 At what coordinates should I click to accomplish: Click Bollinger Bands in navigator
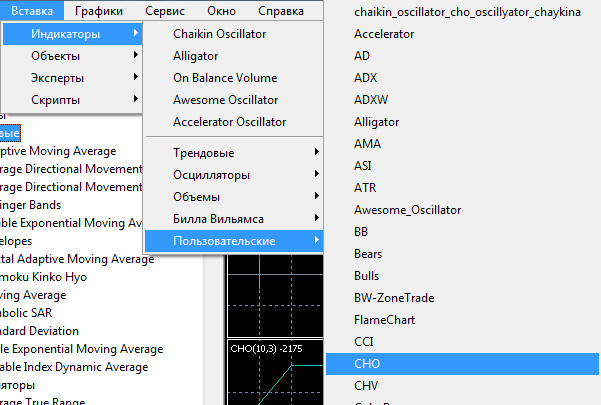click(x=31, y=205)
